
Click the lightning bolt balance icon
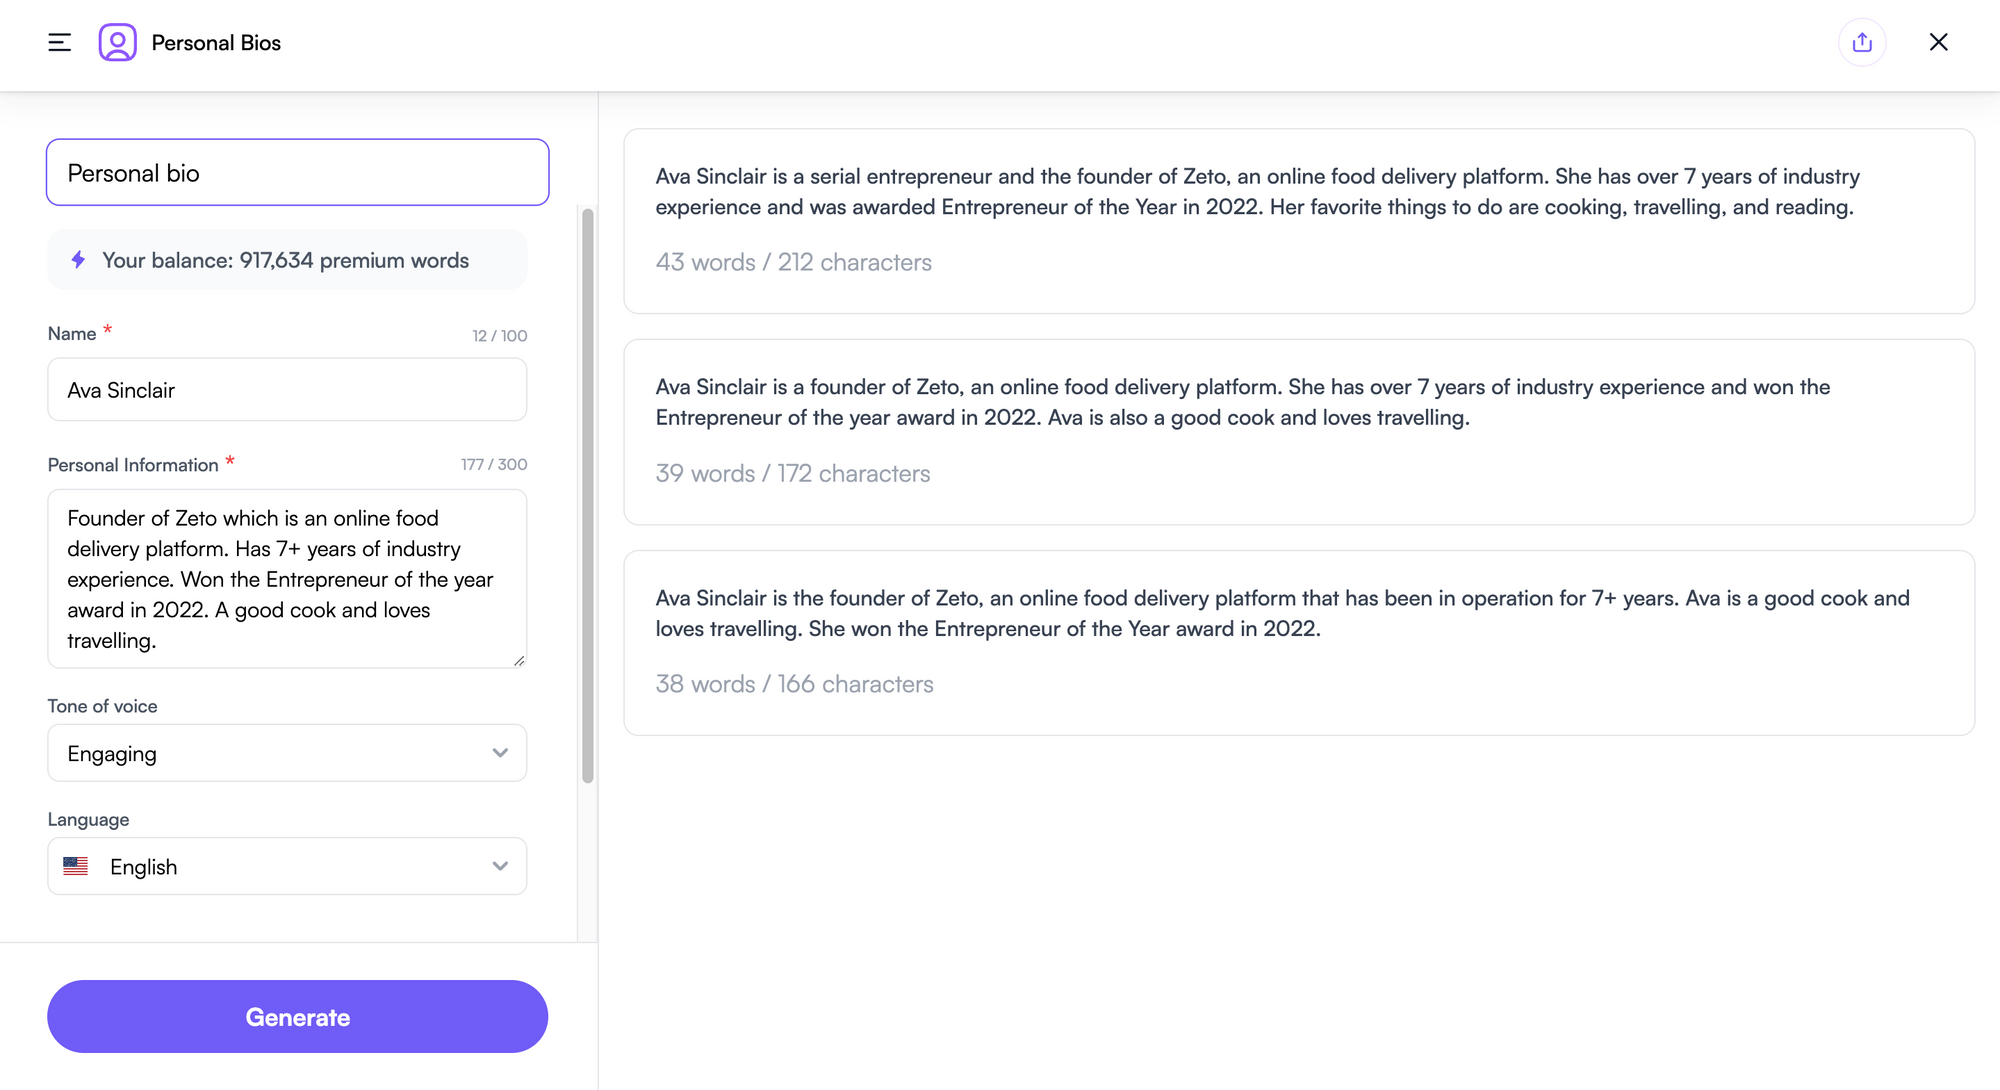click(x=78, y=260)
